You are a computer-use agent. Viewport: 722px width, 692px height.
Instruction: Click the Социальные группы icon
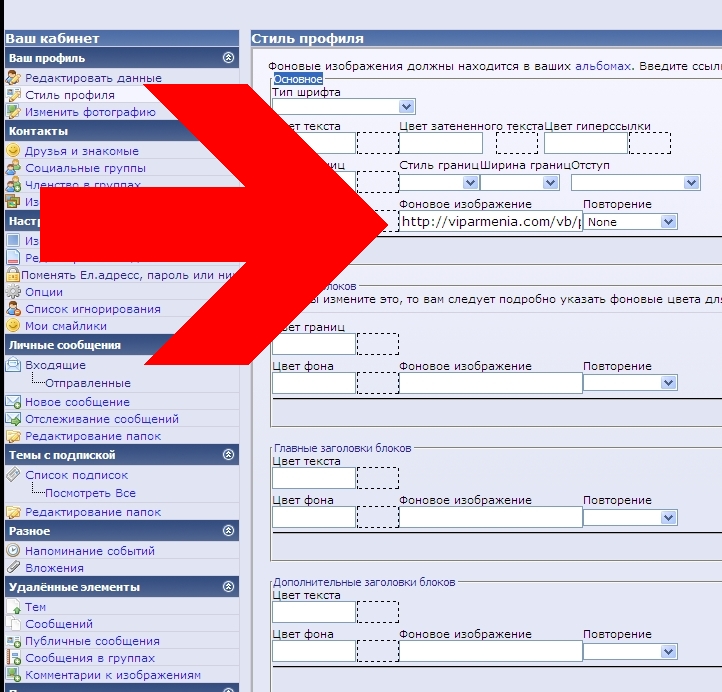coord(13,168)
